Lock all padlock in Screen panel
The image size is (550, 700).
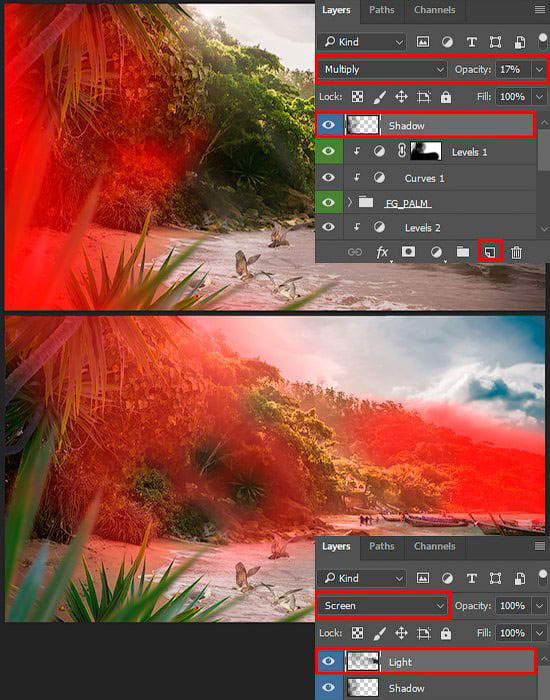point(446,633)
